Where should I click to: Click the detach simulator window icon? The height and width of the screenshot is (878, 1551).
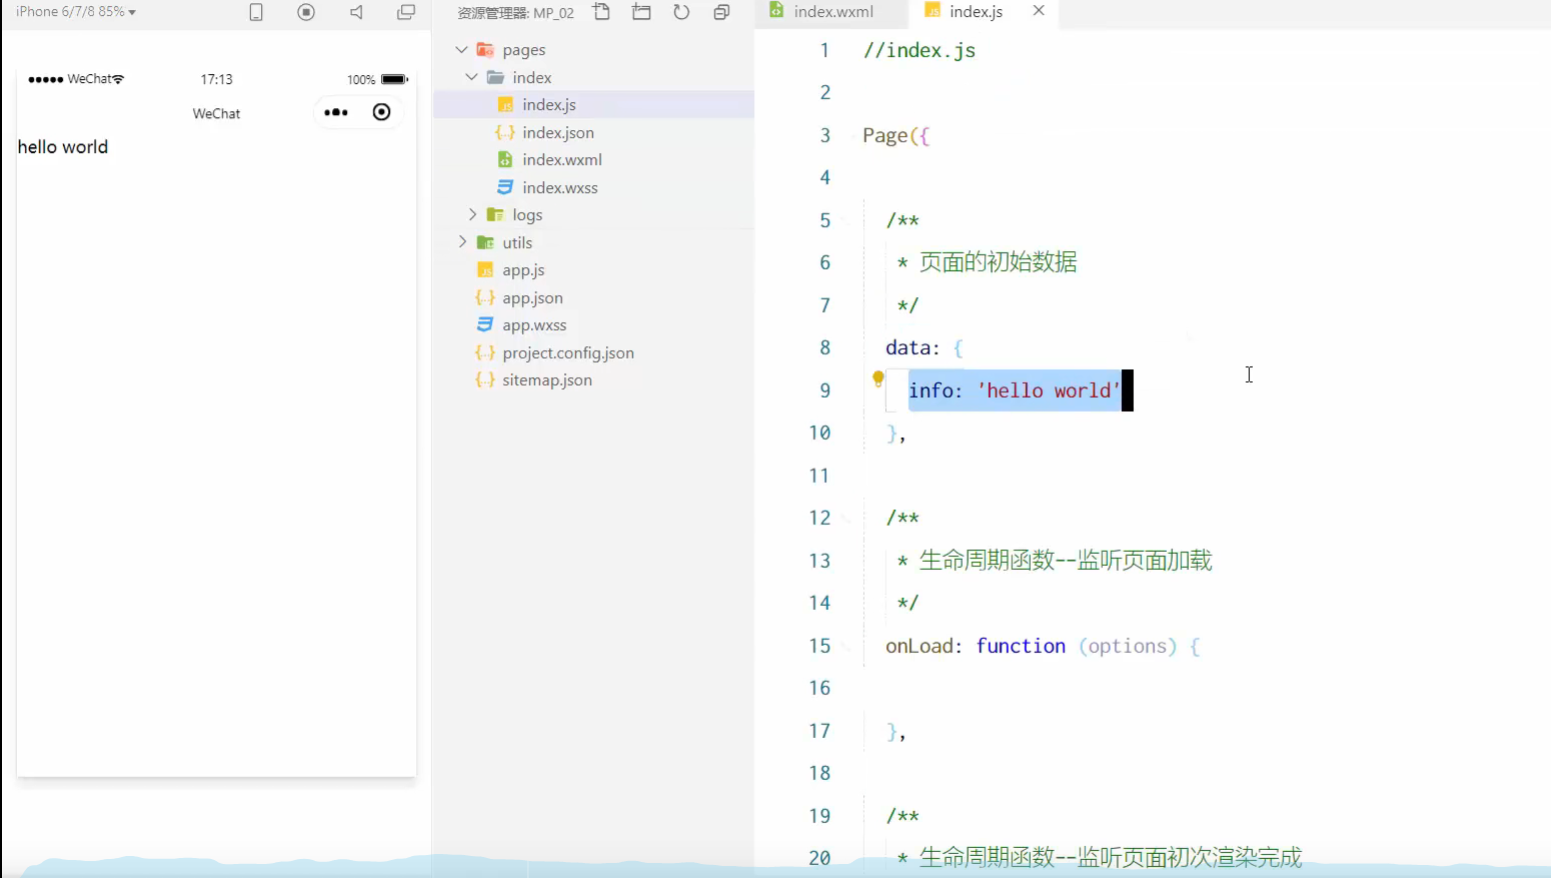click(406, 12)
